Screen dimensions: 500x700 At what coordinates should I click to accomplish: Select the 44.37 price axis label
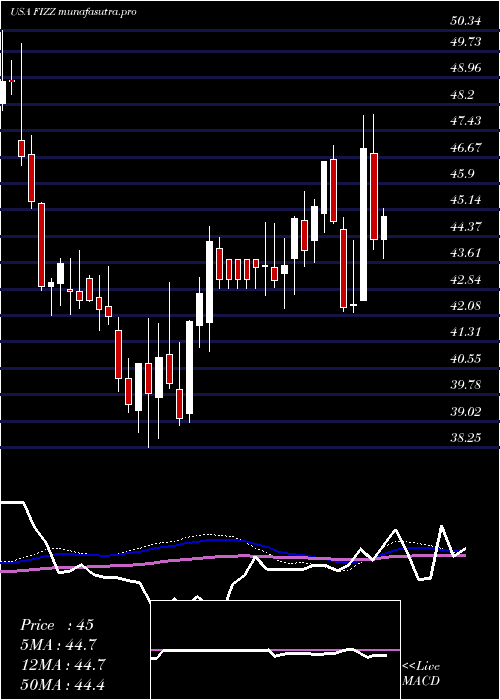(x=465, y=226)
